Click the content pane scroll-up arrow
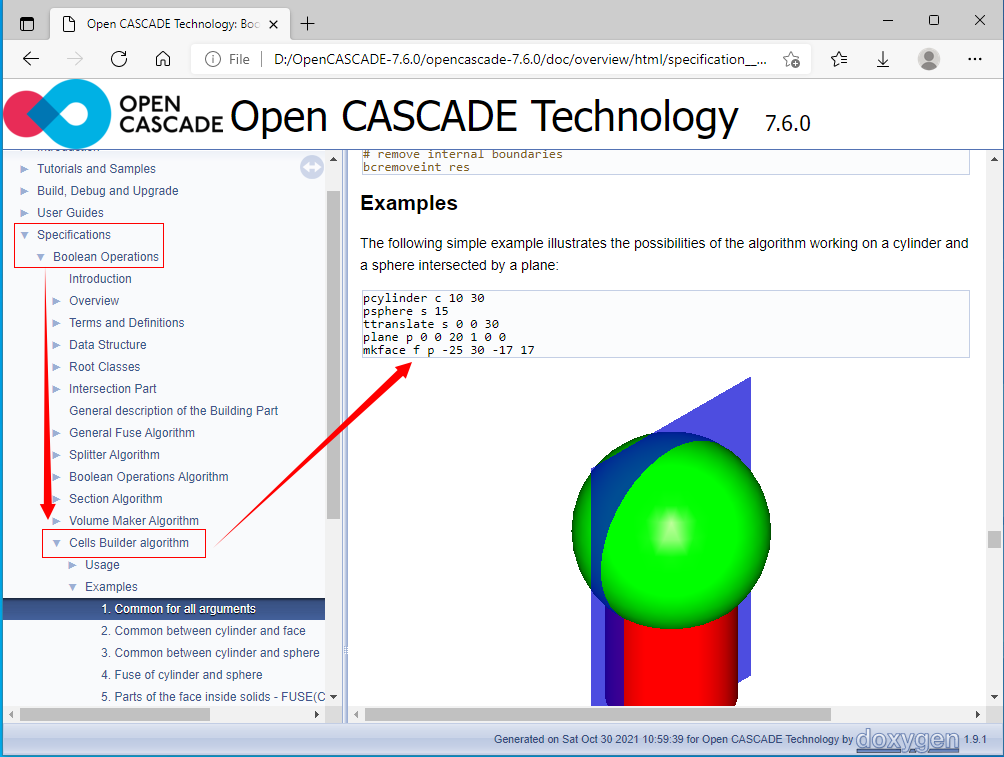This screenshot has height=757, width=1004. tap(994, 159)
